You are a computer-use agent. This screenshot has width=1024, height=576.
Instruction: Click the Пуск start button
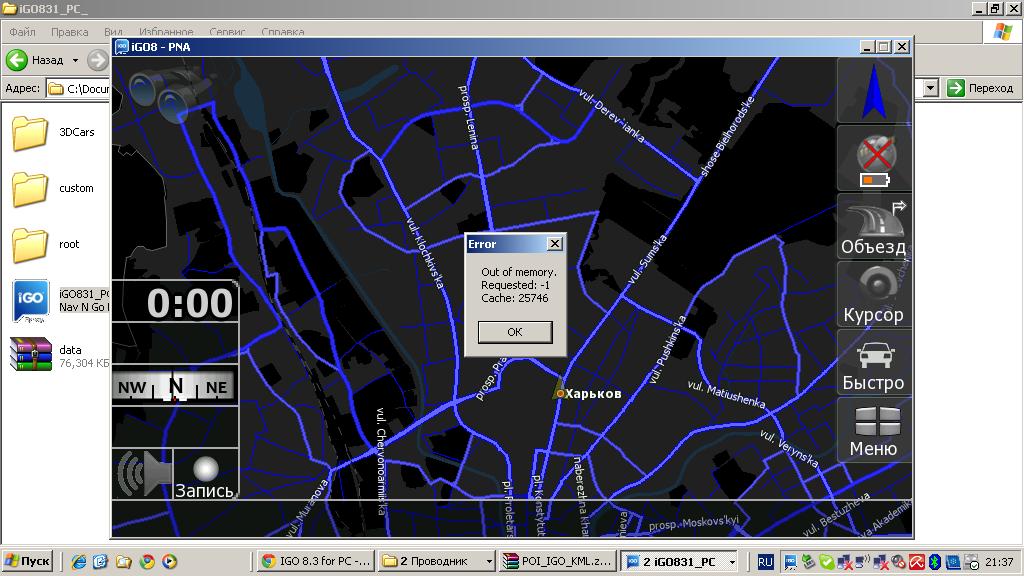(x=27, y=561)
